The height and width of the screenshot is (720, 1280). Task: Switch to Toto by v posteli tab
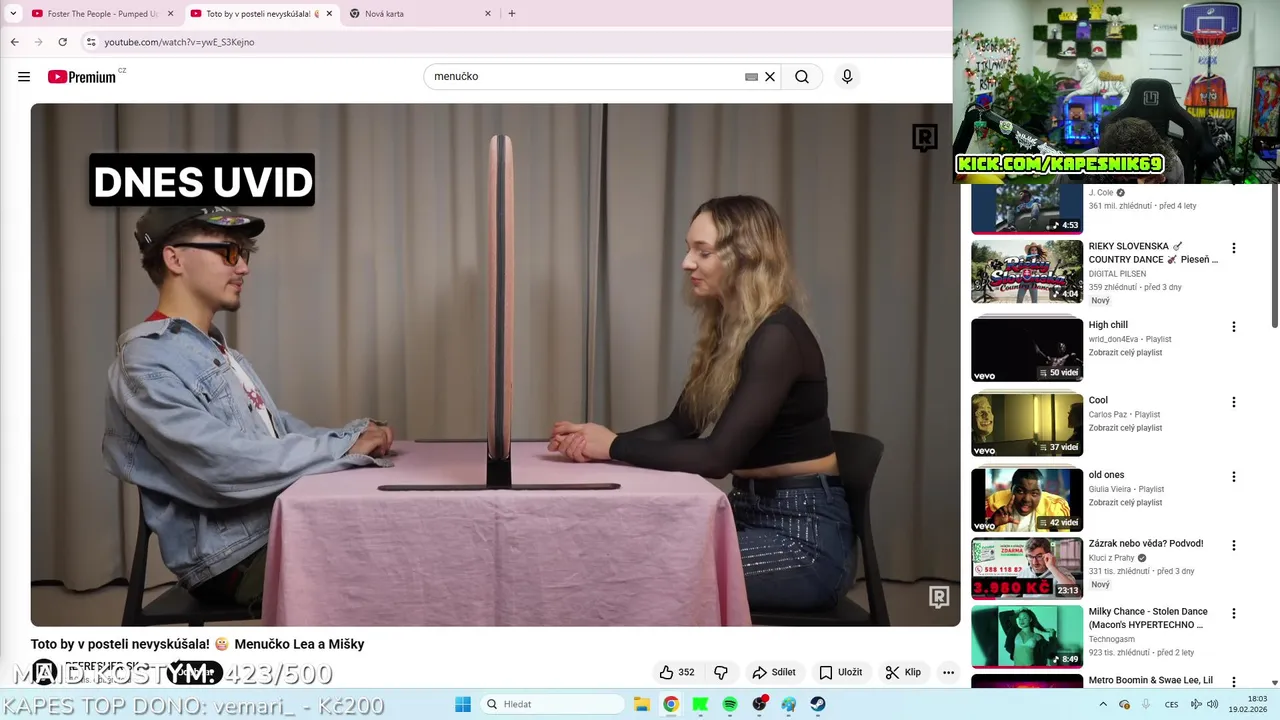click(262, 14)
